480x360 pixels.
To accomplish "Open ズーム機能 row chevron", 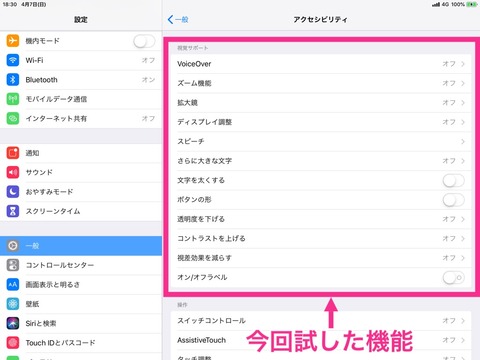I will (463, 83).
